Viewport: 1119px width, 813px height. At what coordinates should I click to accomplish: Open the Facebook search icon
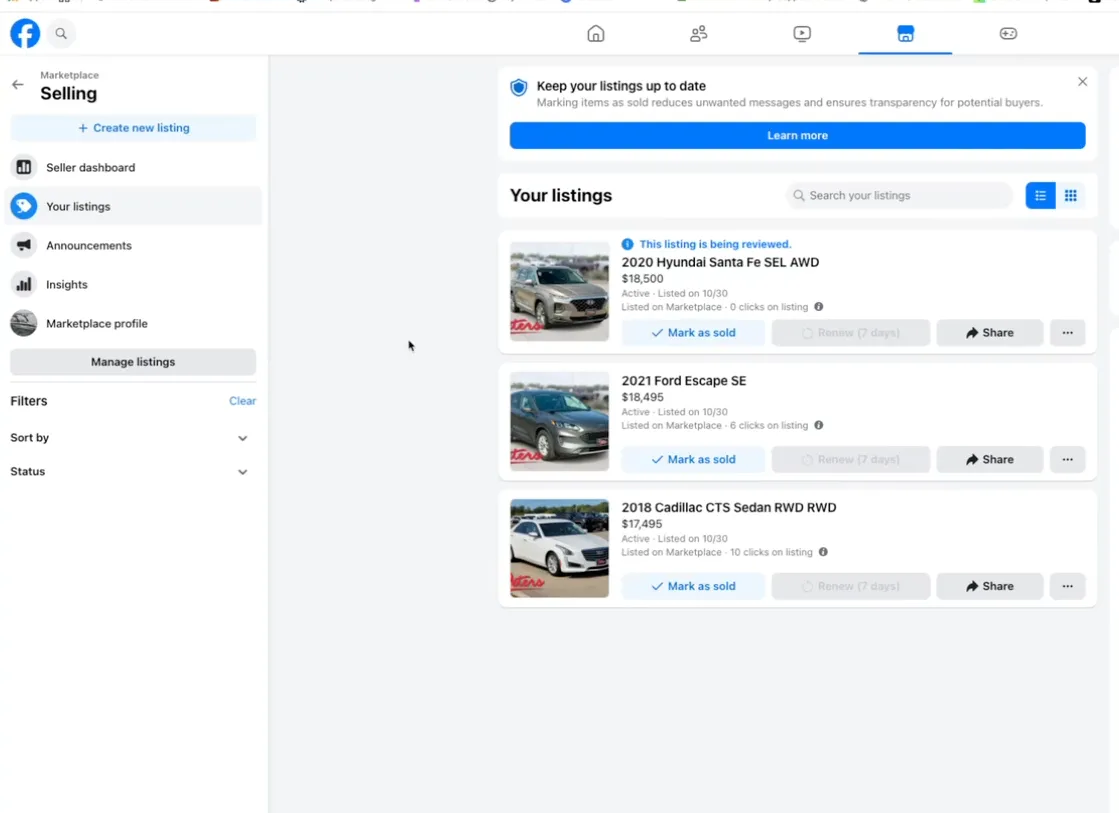coord(61,34)
